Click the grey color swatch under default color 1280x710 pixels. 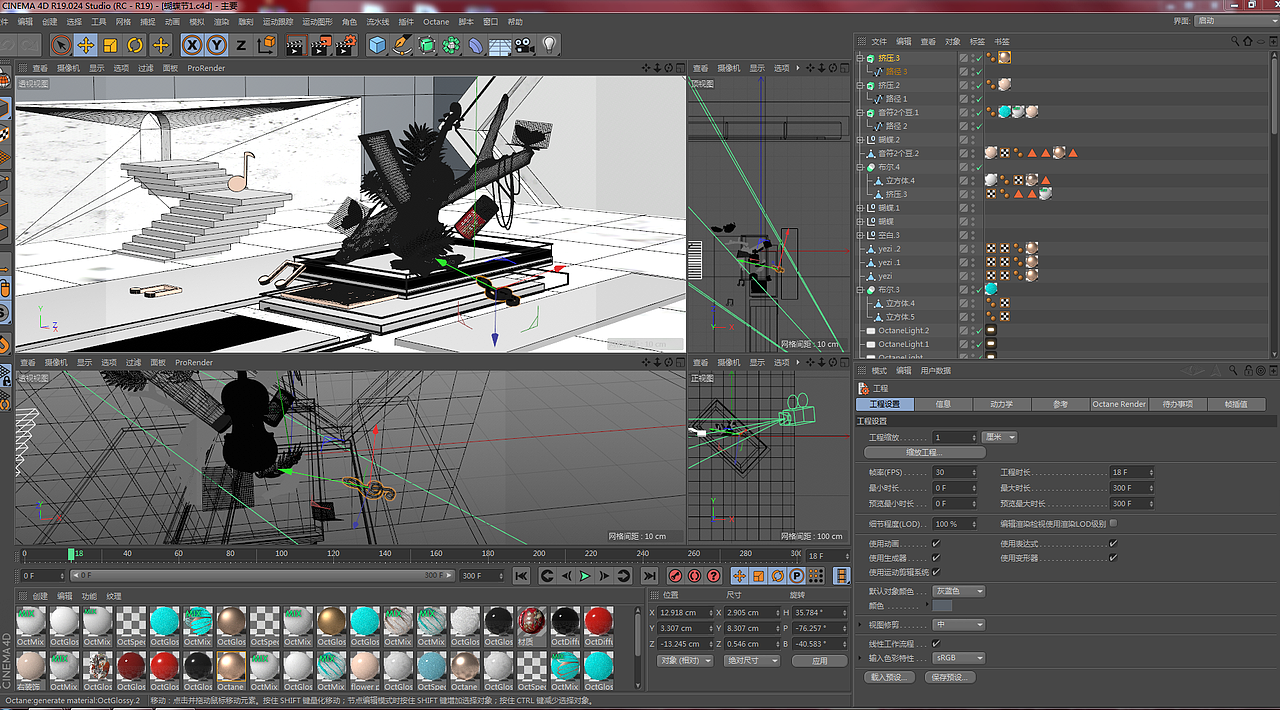tap(943, 605)
